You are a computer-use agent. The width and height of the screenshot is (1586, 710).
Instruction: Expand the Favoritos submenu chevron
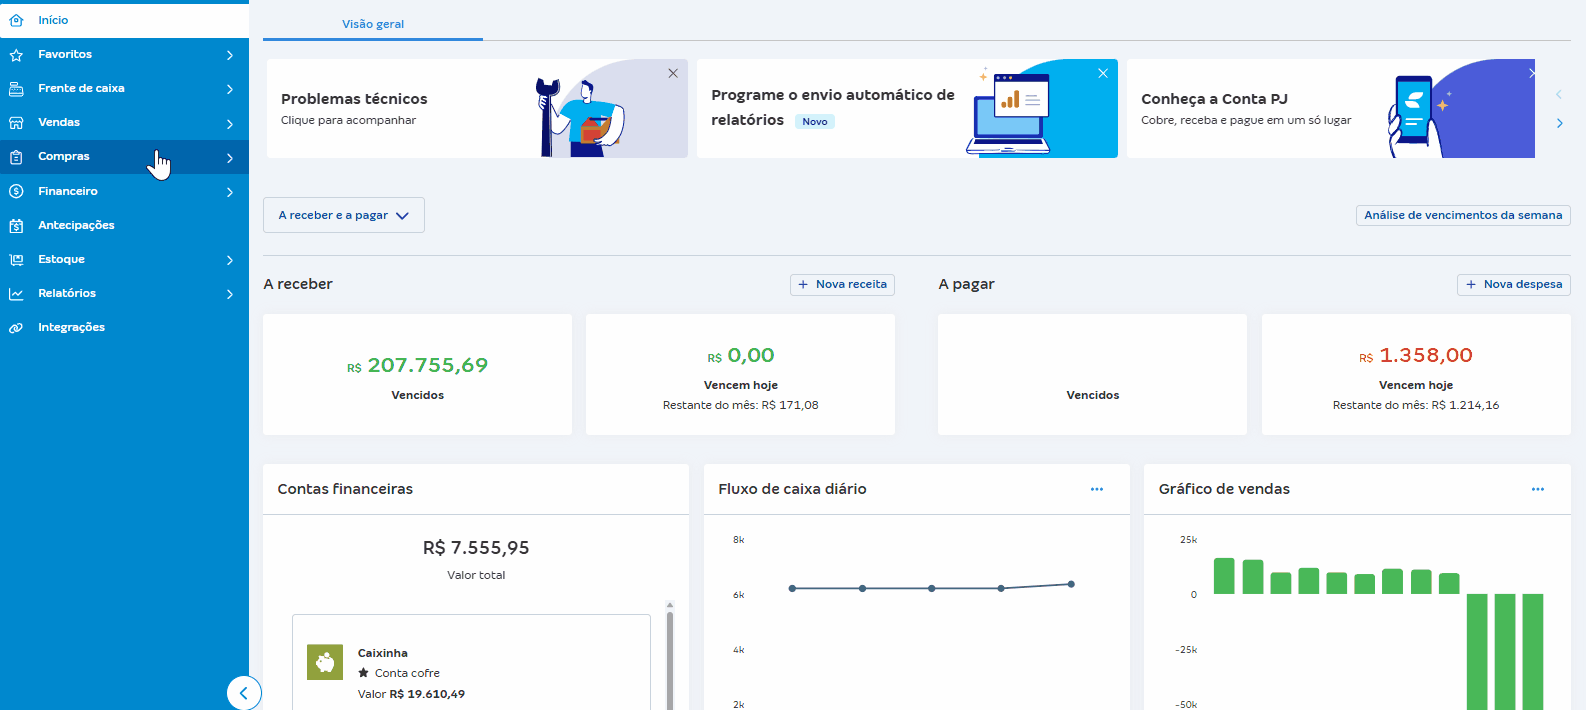(230, 55)
